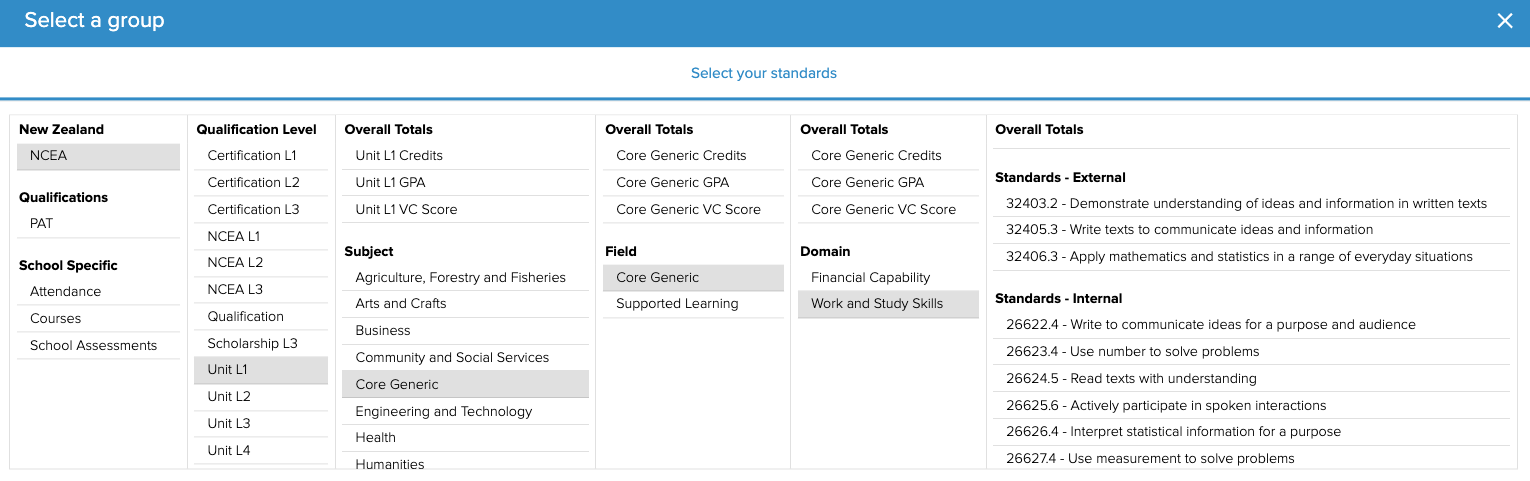Image resolution: width=1530 pixels, height=481 pixels.
Task: Select Engineering and Technology subject
Action: pos(443,412)
